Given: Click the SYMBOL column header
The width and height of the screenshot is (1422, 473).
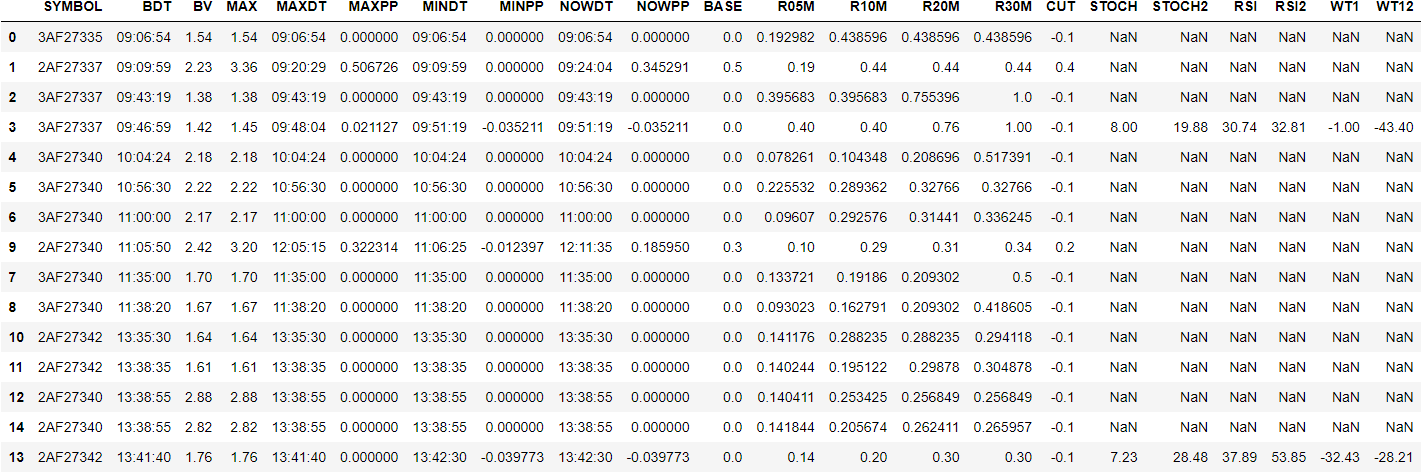Looking at the screenshot, I should [x=73, y=7].
